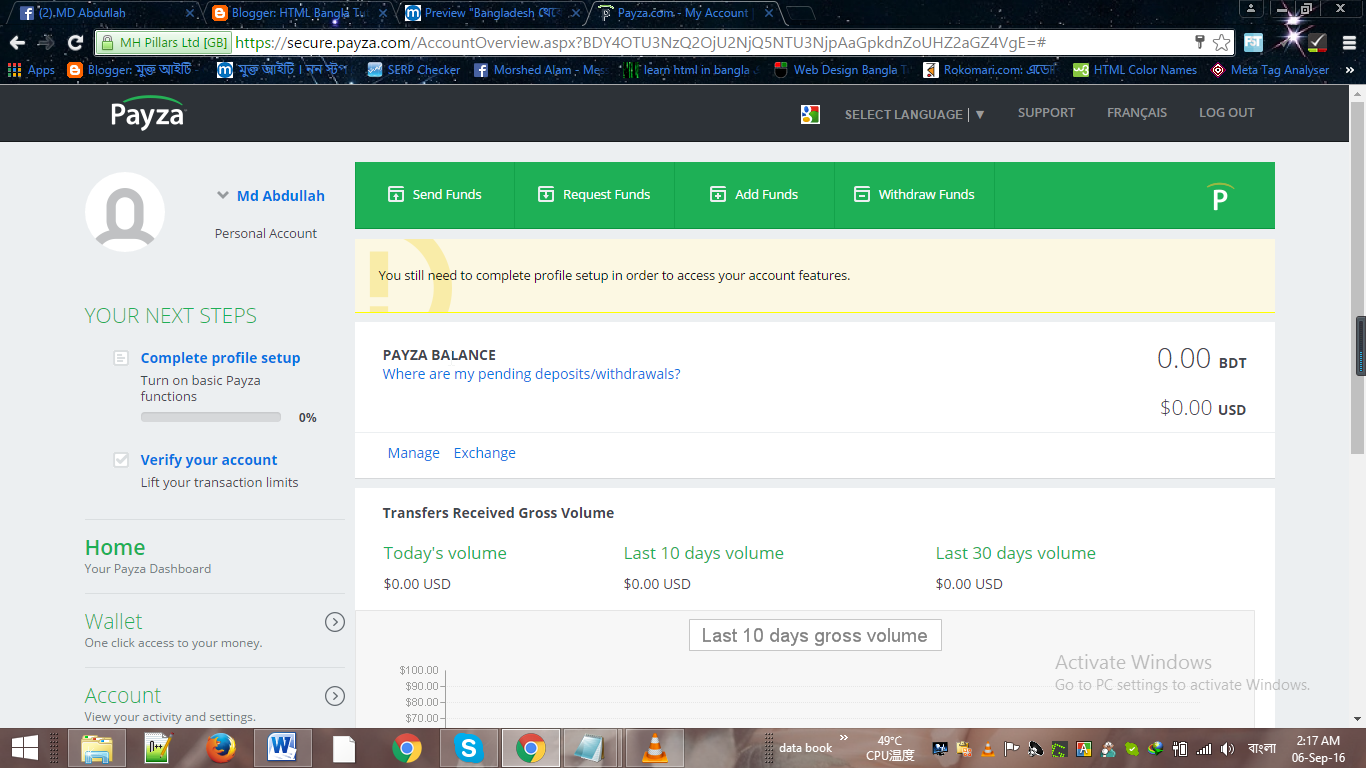This screenshot has height=768, width=1366.
Task: Open Firefox from the taskbar
Action: pyautogui.click(x=220, y=748)
